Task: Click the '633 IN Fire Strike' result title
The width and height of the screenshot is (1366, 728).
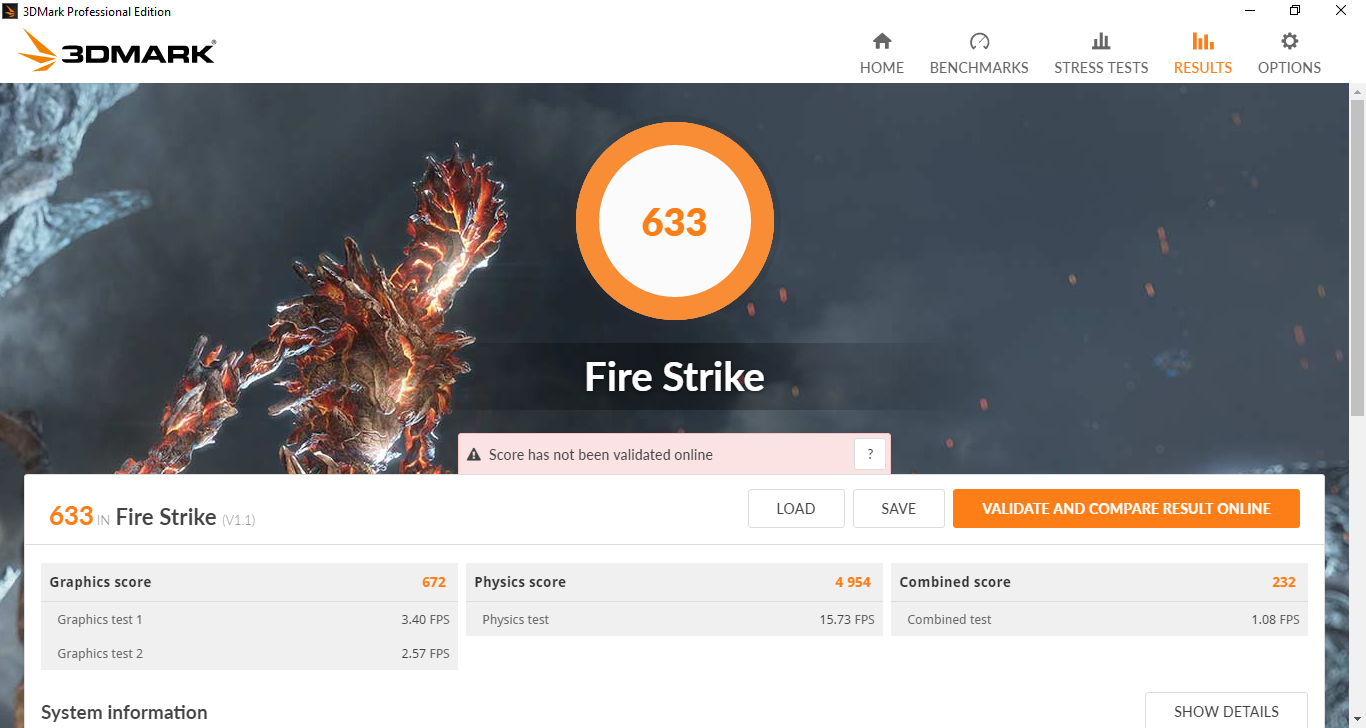Action: [x=133, y=516]
